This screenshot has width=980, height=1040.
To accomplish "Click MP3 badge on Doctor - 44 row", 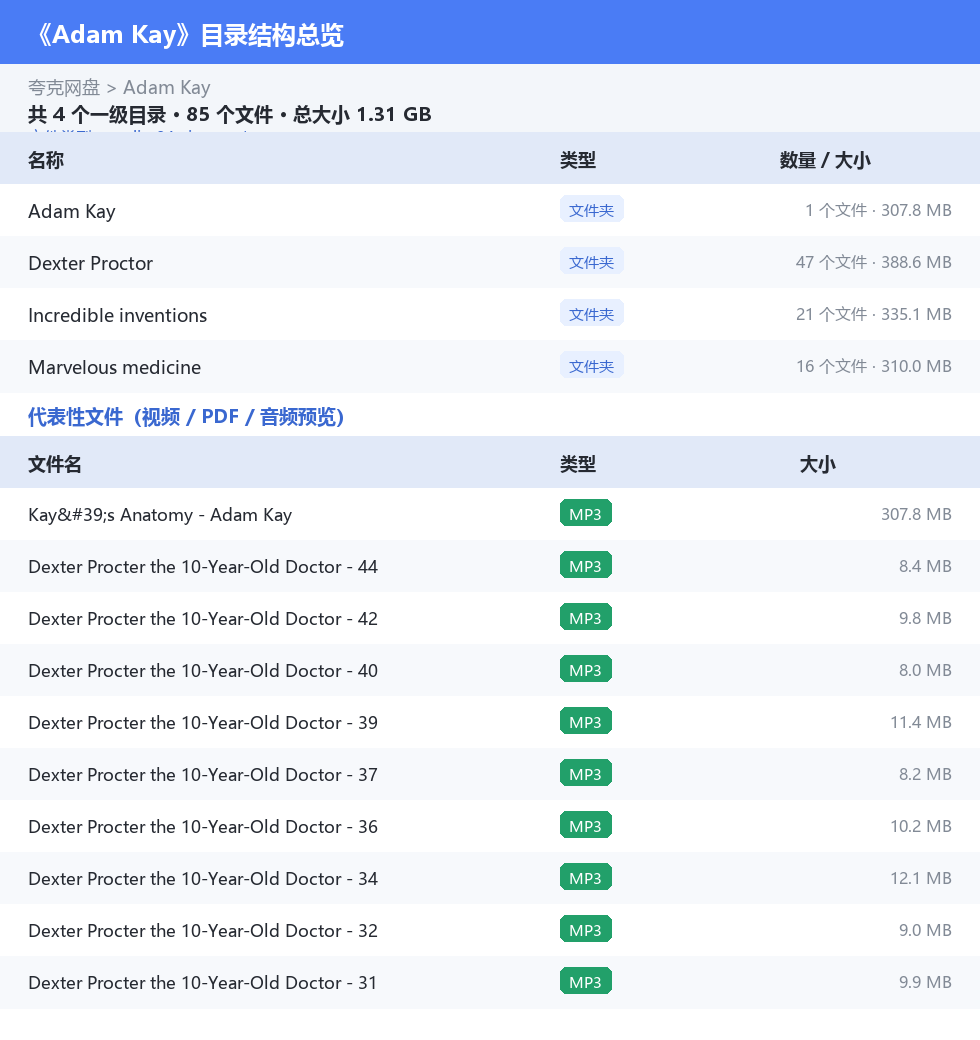I will coord(585,565).
